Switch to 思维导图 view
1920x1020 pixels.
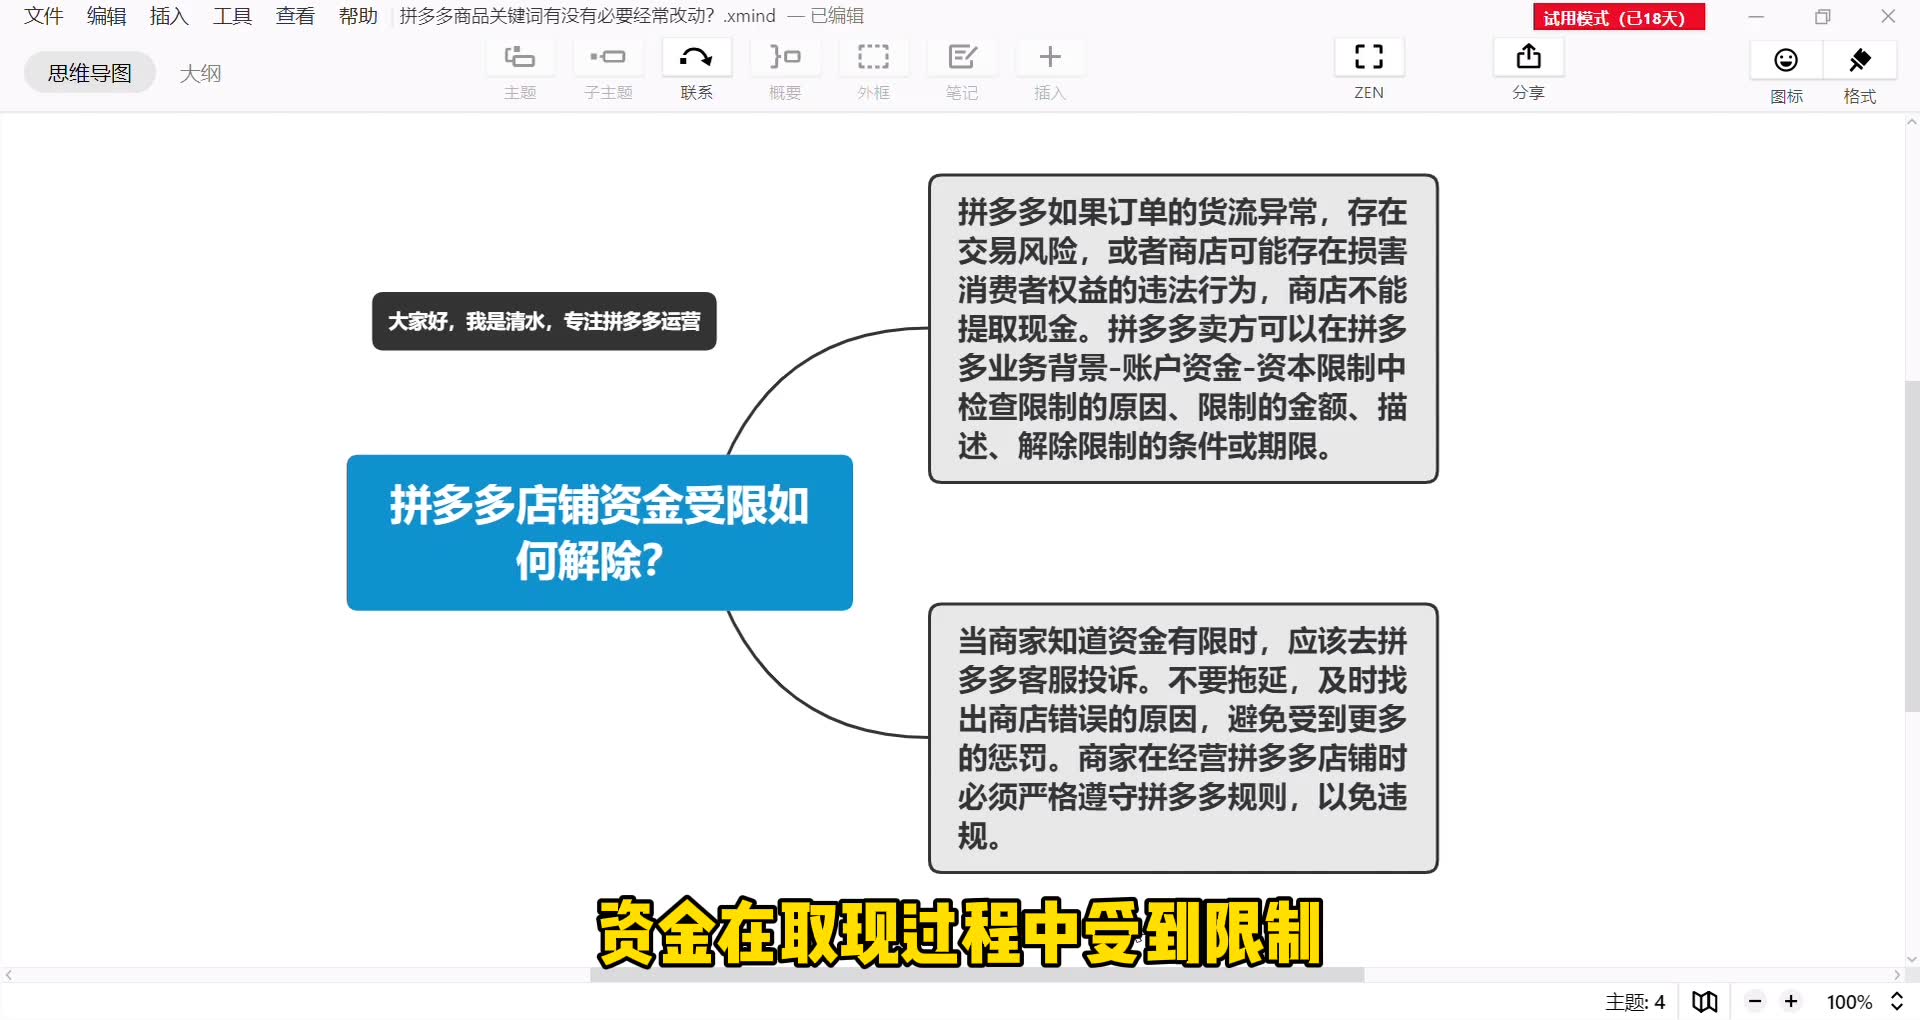coord(90,73)
